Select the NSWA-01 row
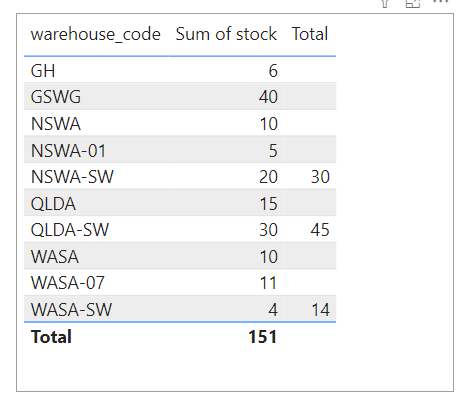Screen dimensions: 476x403 (180, 150)
